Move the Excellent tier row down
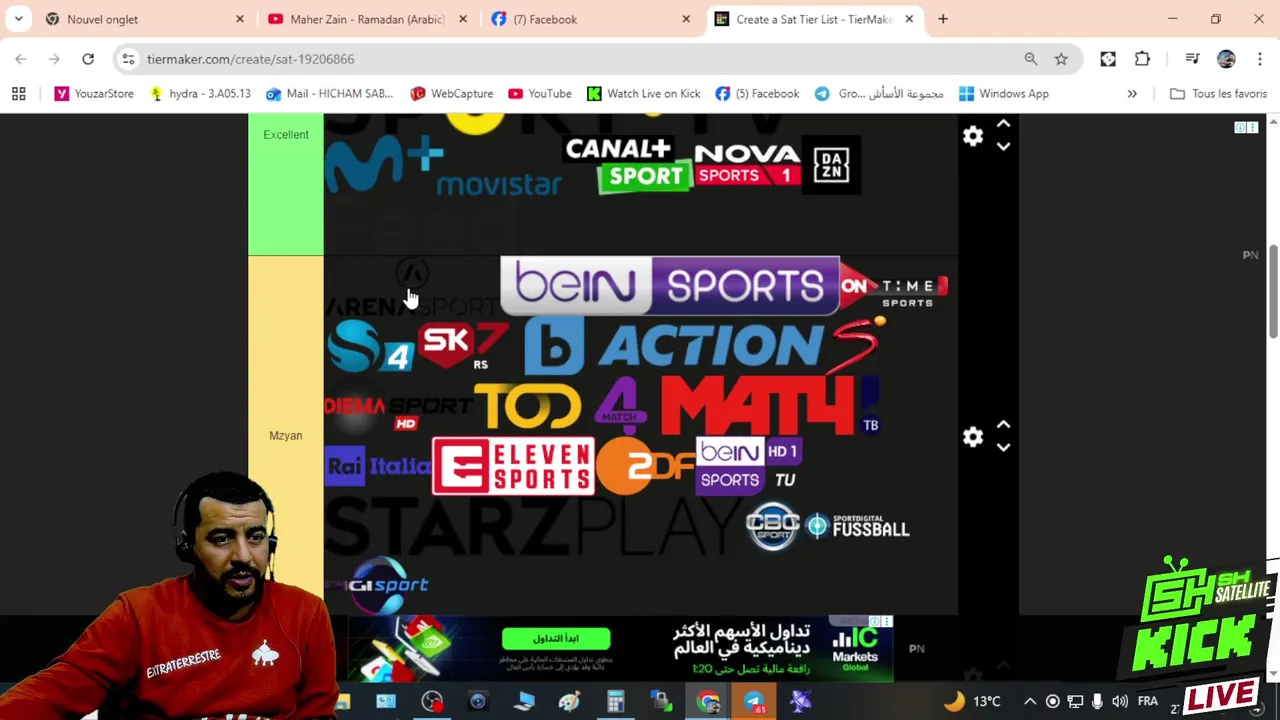The width and height of the screenshot is (1280, 720). tap(1003, 147)
